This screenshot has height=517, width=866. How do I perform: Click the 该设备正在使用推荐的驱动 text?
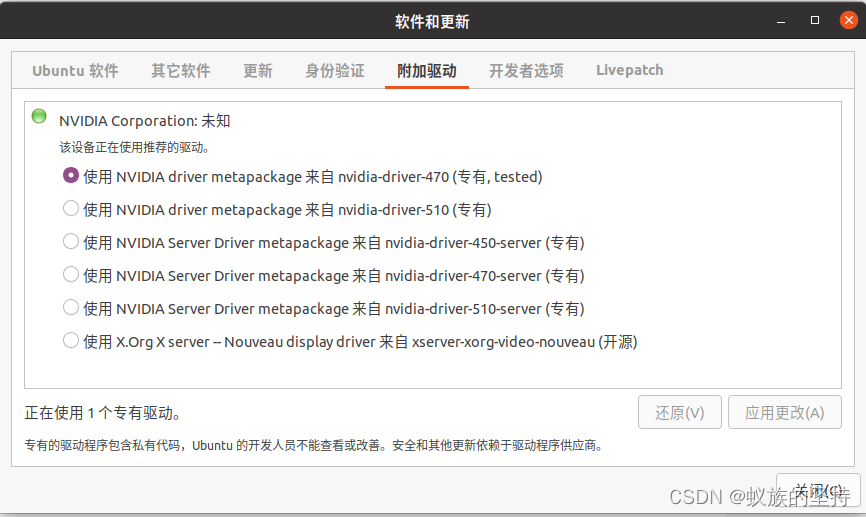click(134, 147)
